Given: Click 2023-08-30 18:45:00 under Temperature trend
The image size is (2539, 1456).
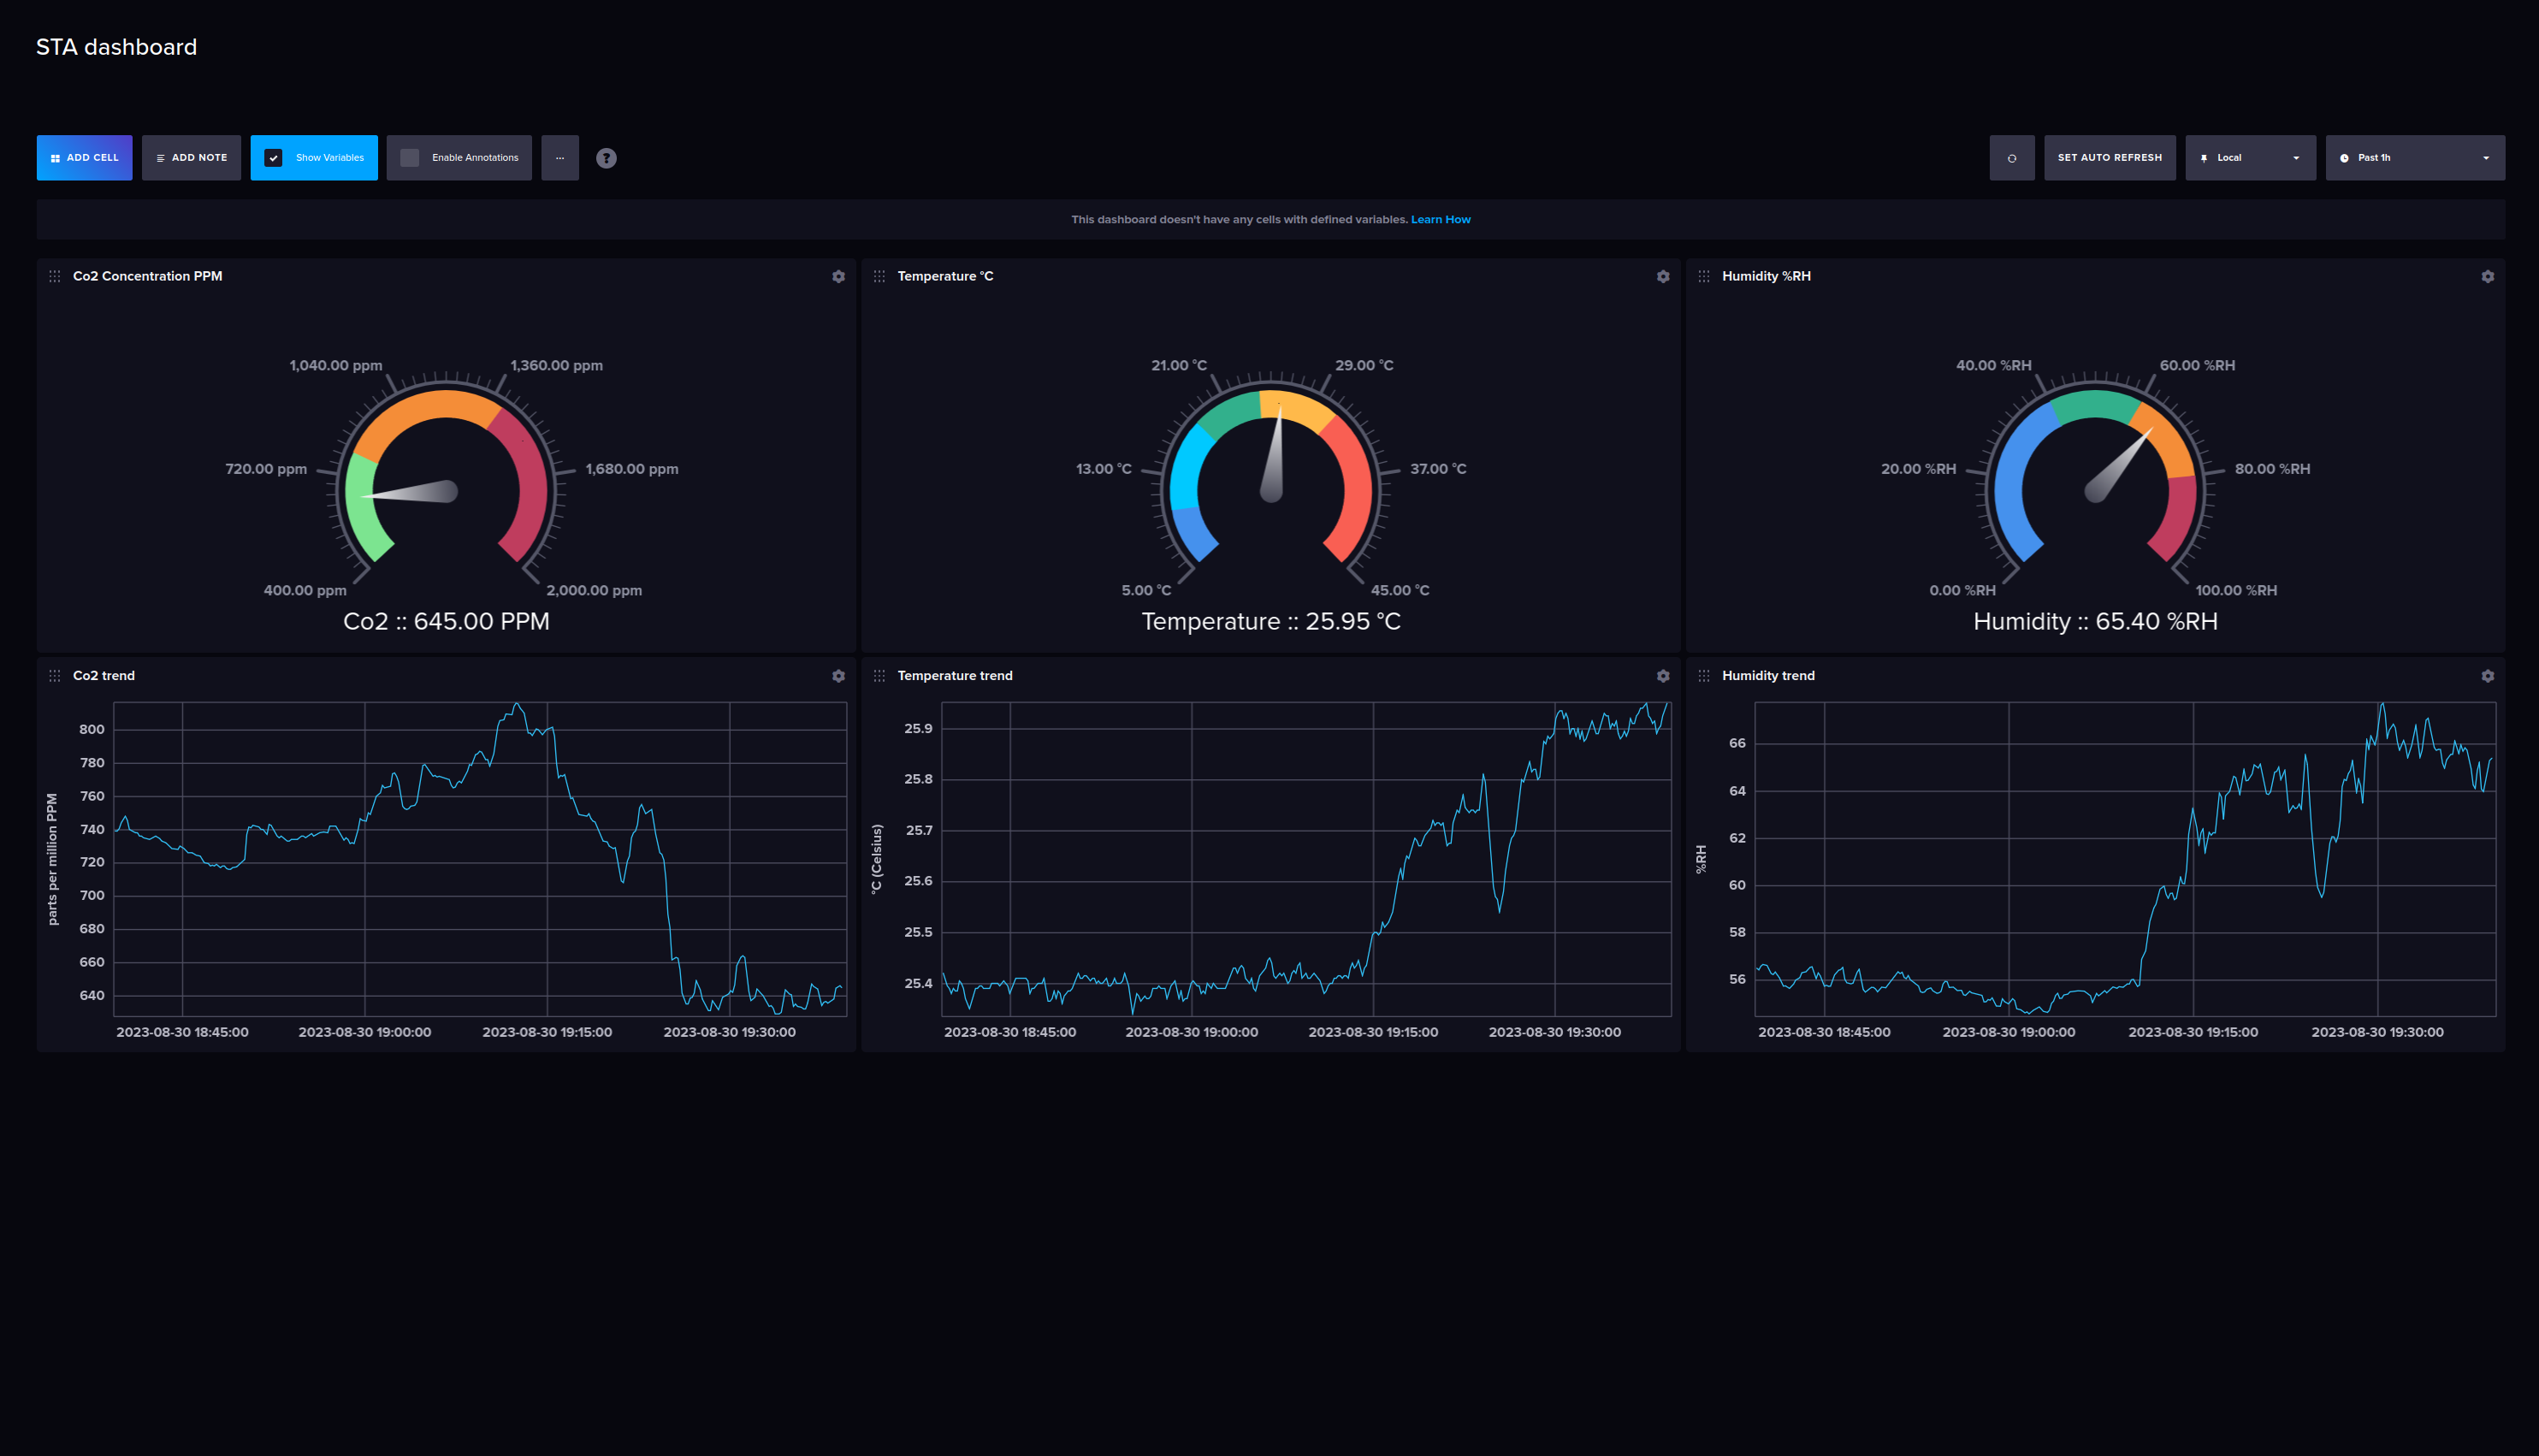Looking at the screenshot, I should point(1010,1033).
